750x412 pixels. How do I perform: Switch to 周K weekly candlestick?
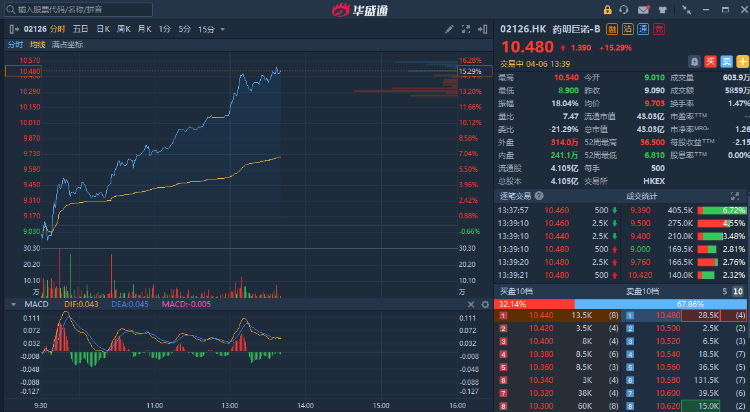pos(124,29)
